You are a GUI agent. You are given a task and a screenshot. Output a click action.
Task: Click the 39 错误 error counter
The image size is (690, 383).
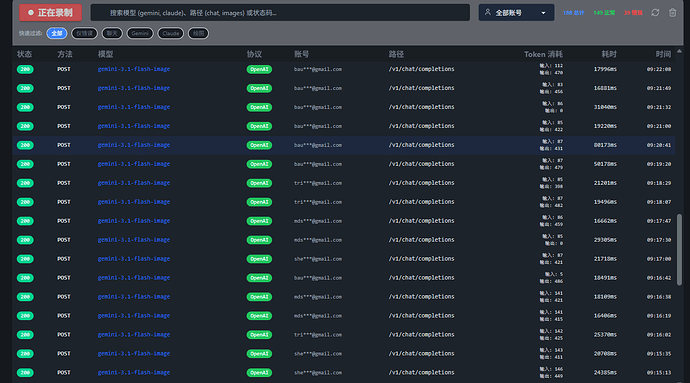633,13
